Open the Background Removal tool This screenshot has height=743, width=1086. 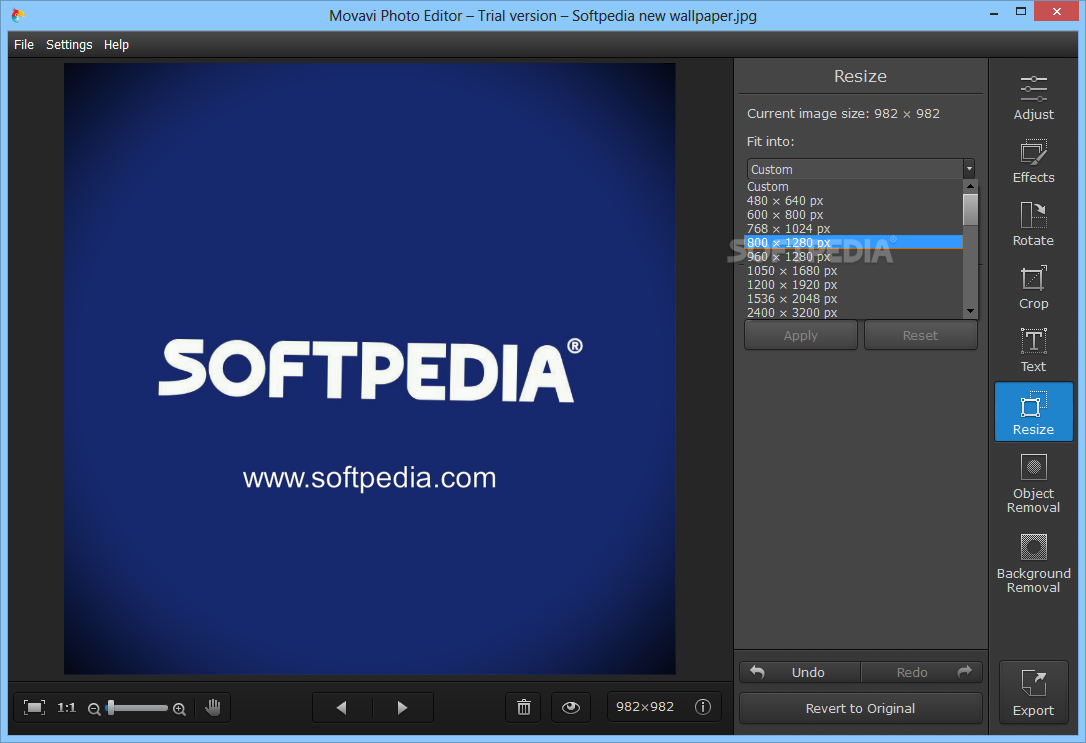[x=1033, y=564]
